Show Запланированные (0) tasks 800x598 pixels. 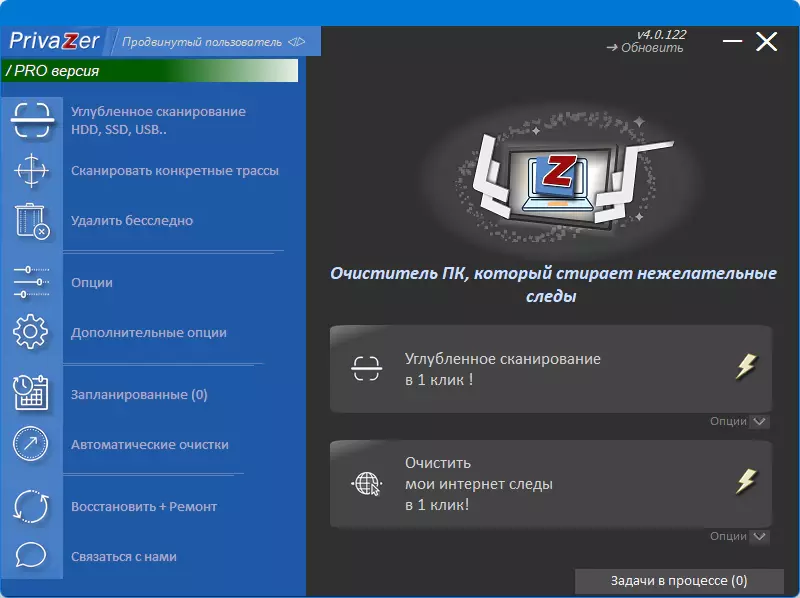pyautogui.click(x=139, y=394)
